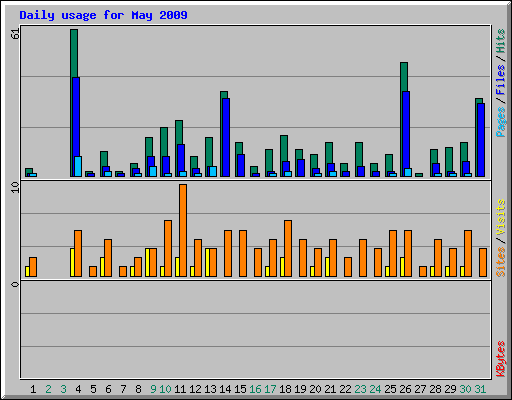Click the yellow "Visits" legend label
512x400 pixels.
click(501, 217)
